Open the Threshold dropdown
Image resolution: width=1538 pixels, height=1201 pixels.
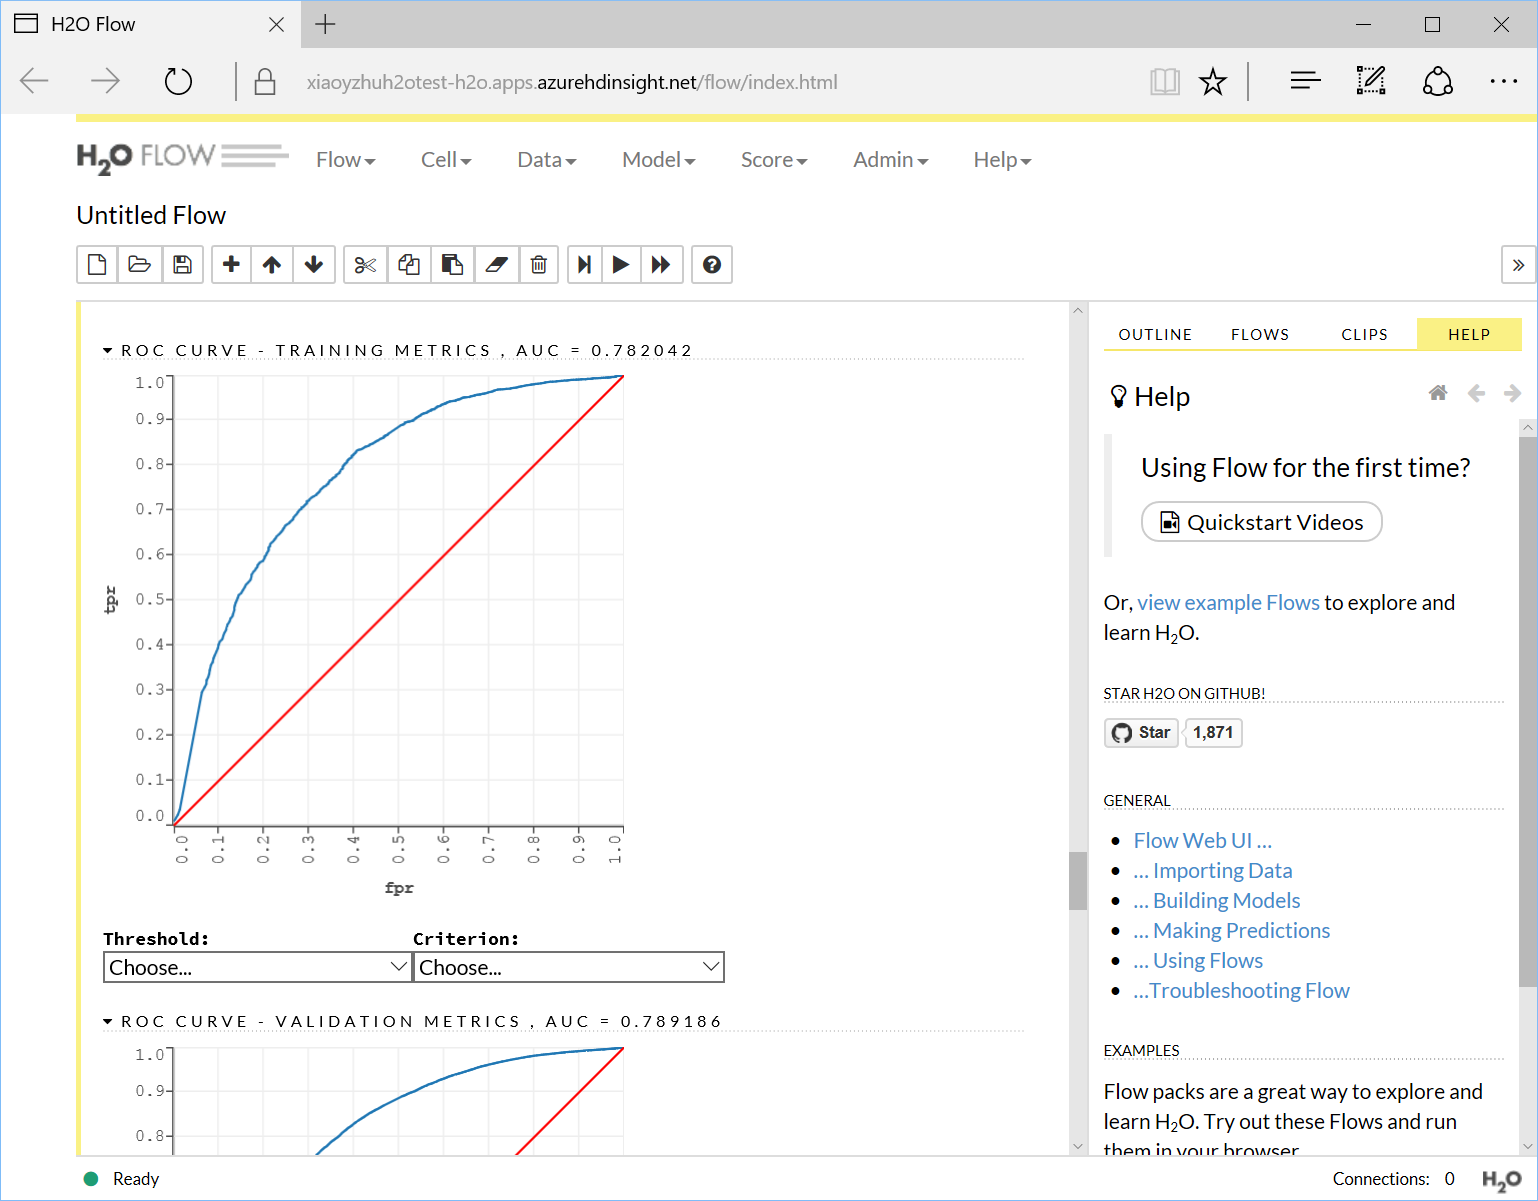[258, 967]
